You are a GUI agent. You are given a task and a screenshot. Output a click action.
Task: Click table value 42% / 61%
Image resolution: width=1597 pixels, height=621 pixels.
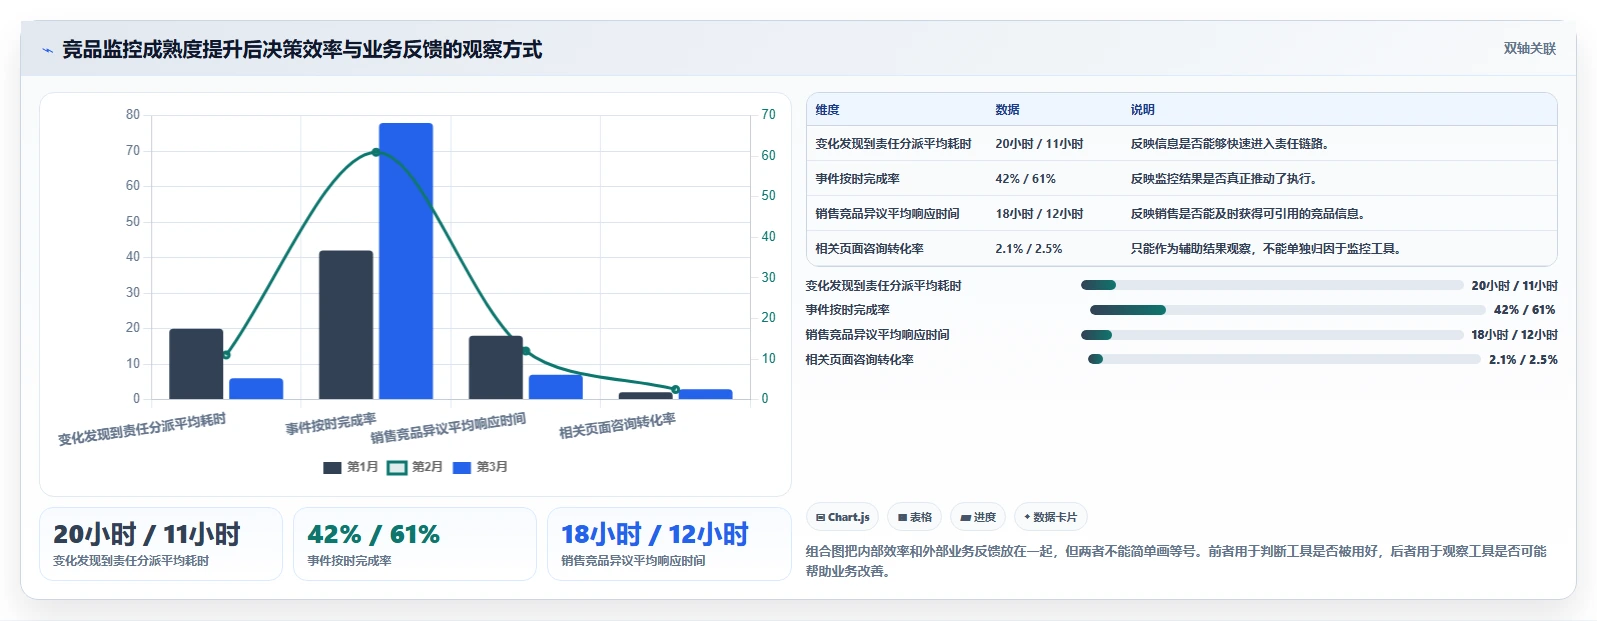[1025, 179]
